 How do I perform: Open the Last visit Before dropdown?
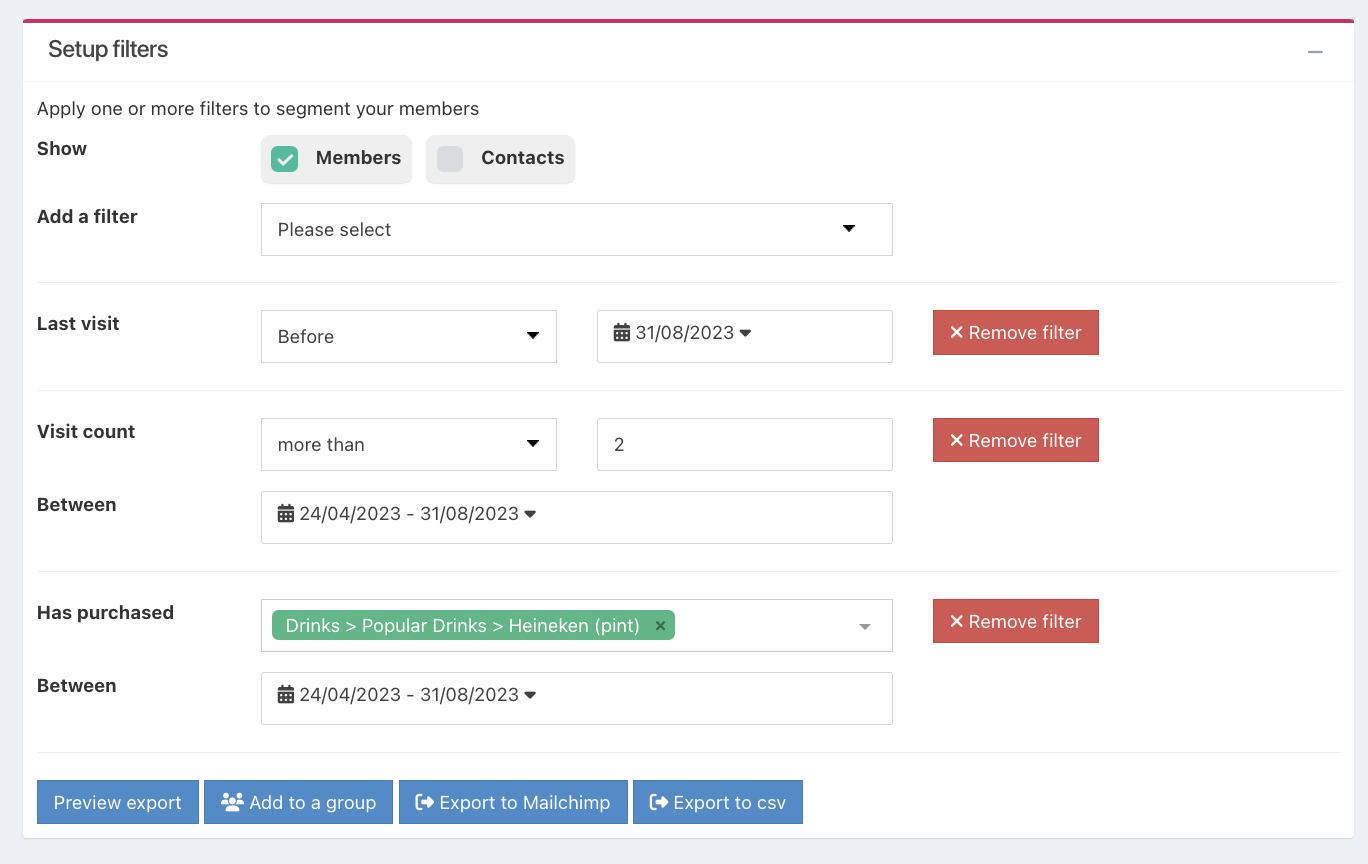click(409, 337)
